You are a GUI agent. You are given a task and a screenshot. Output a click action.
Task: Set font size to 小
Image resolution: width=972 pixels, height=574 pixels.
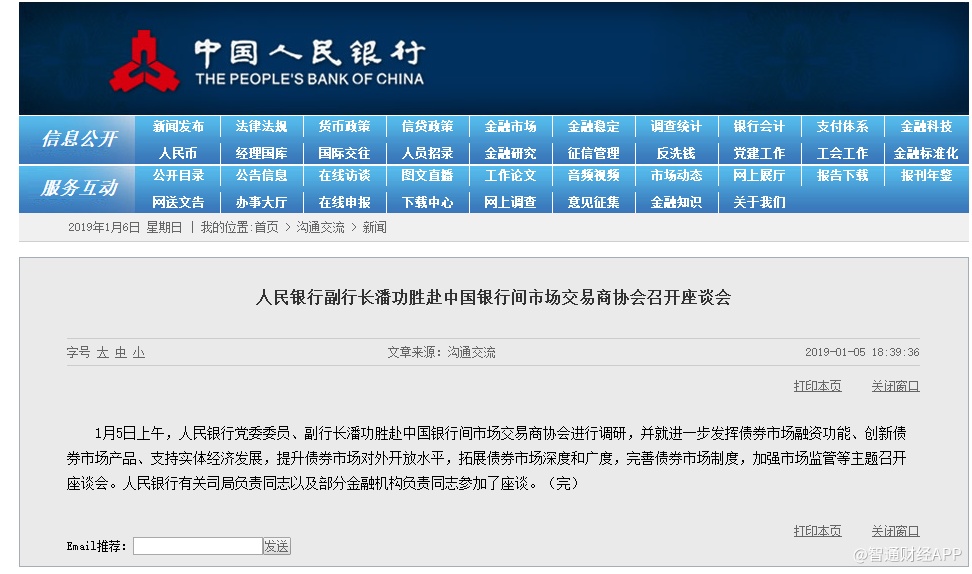pyautogui.click(x=139, y=353)
